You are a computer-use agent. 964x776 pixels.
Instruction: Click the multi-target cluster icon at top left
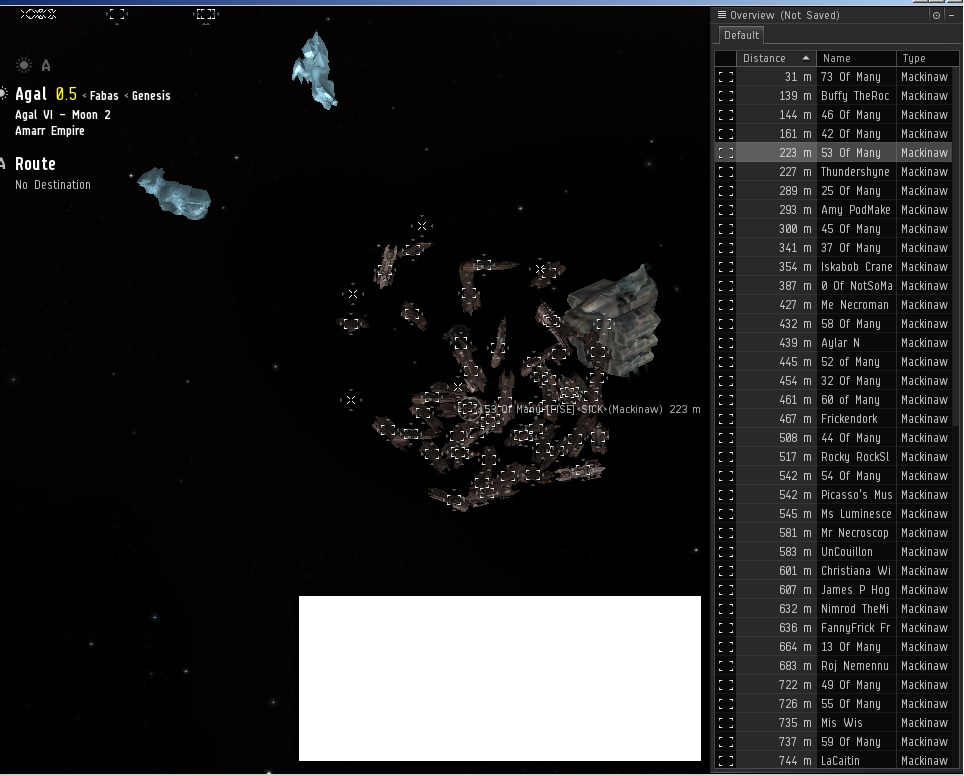pos(38,14)
